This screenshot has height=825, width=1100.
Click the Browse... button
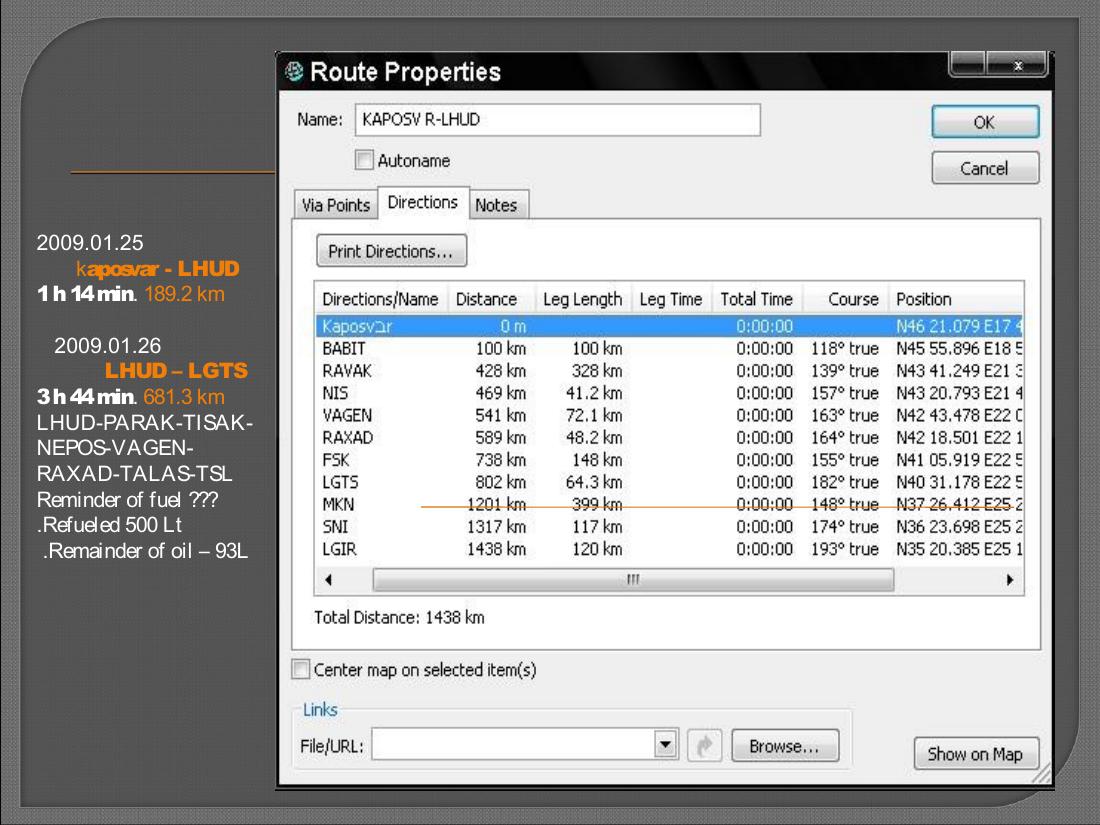pyautogui.click(x=784, y=746)
